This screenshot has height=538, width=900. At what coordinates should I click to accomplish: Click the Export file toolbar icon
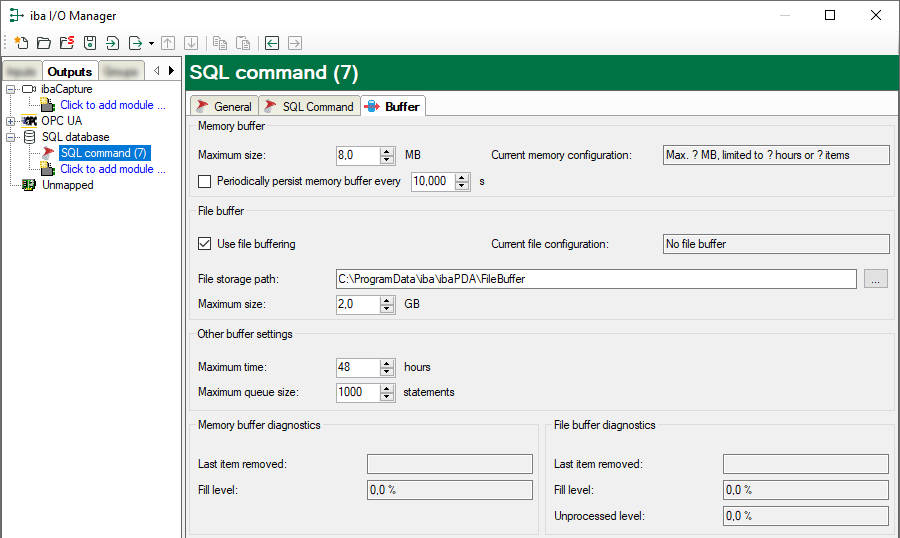point(135,42)
